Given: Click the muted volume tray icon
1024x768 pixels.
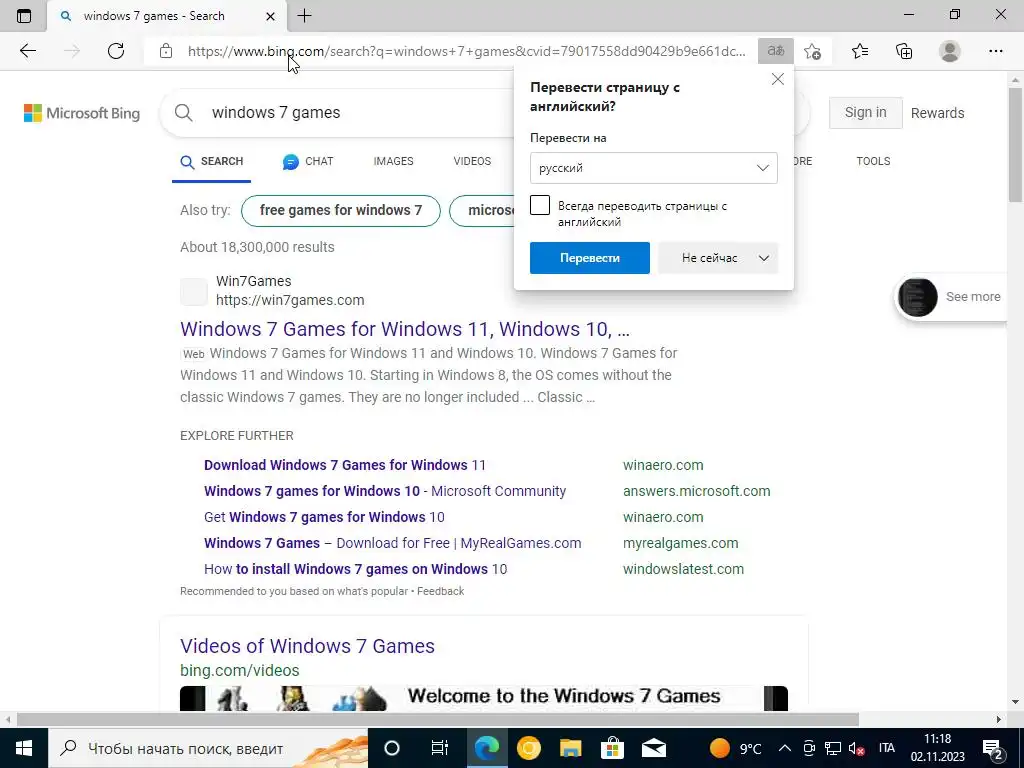Looking at the screenshot, I should coord(856,748).
